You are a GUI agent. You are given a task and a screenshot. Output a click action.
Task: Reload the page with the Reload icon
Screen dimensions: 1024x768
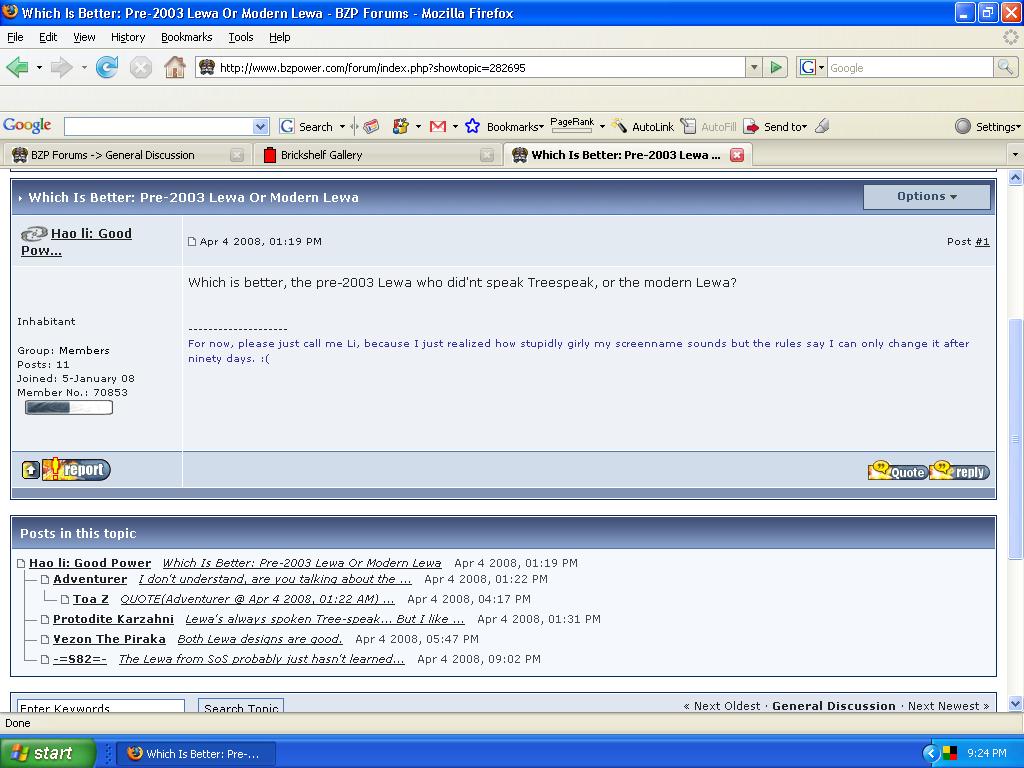(x=106, y=67)
